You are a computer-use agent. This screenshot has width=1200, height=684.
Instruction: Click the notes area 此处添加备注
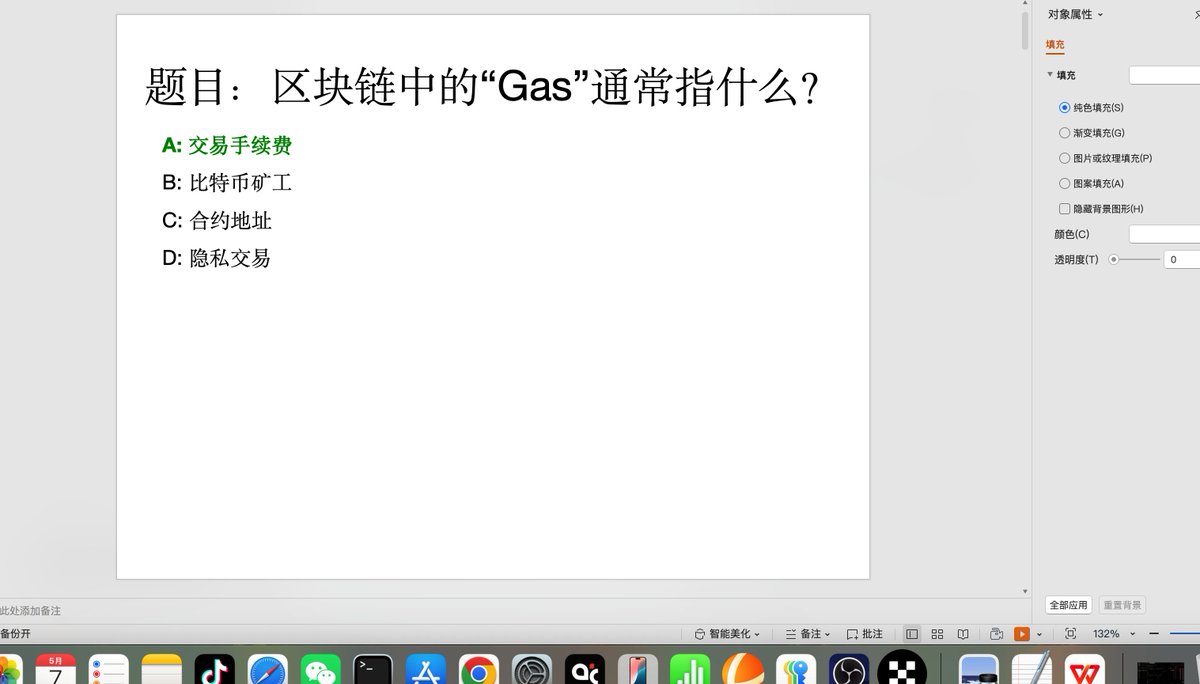(x=31, y=610)
